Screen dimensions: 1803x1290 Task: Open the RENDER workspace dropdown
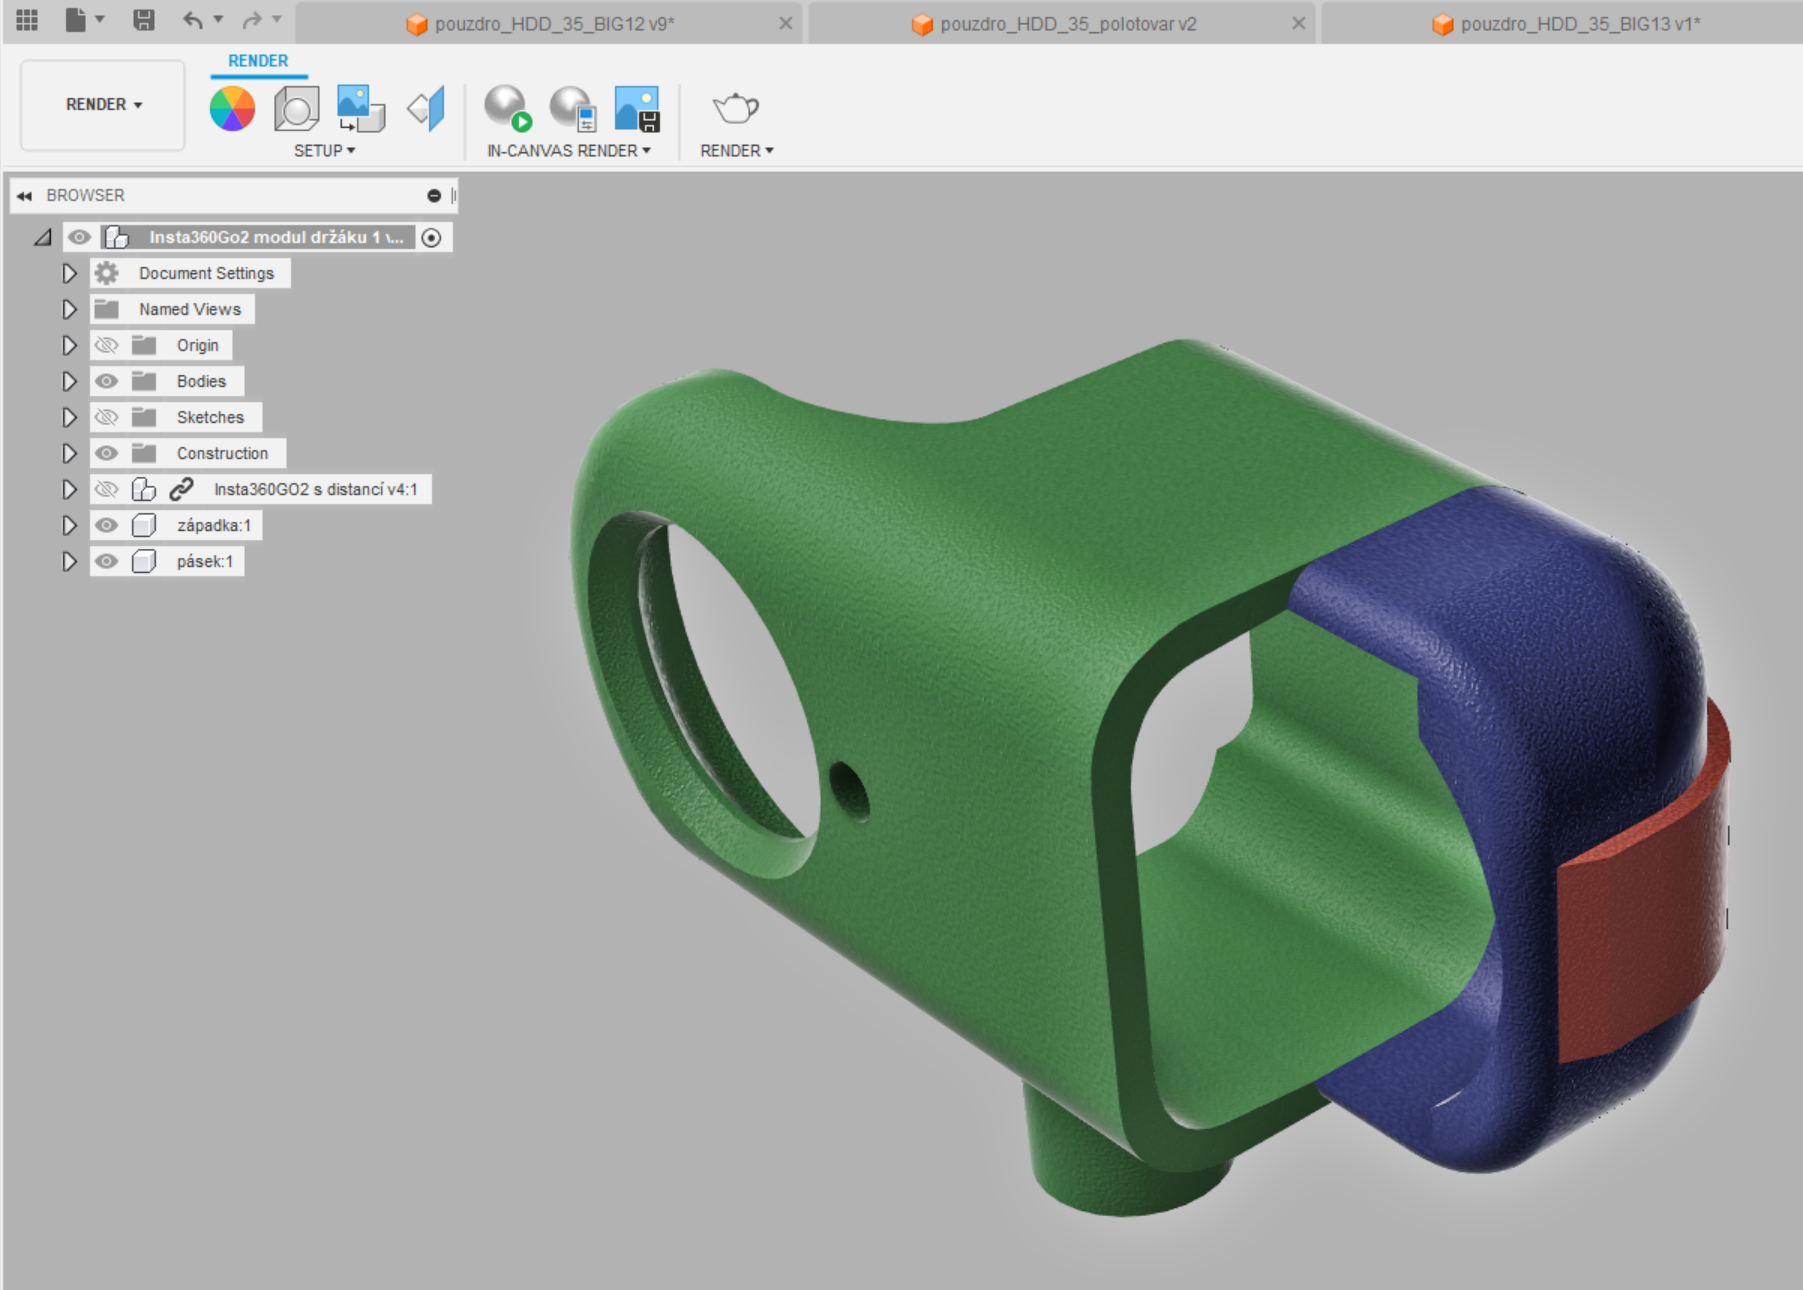coord(103,104)
